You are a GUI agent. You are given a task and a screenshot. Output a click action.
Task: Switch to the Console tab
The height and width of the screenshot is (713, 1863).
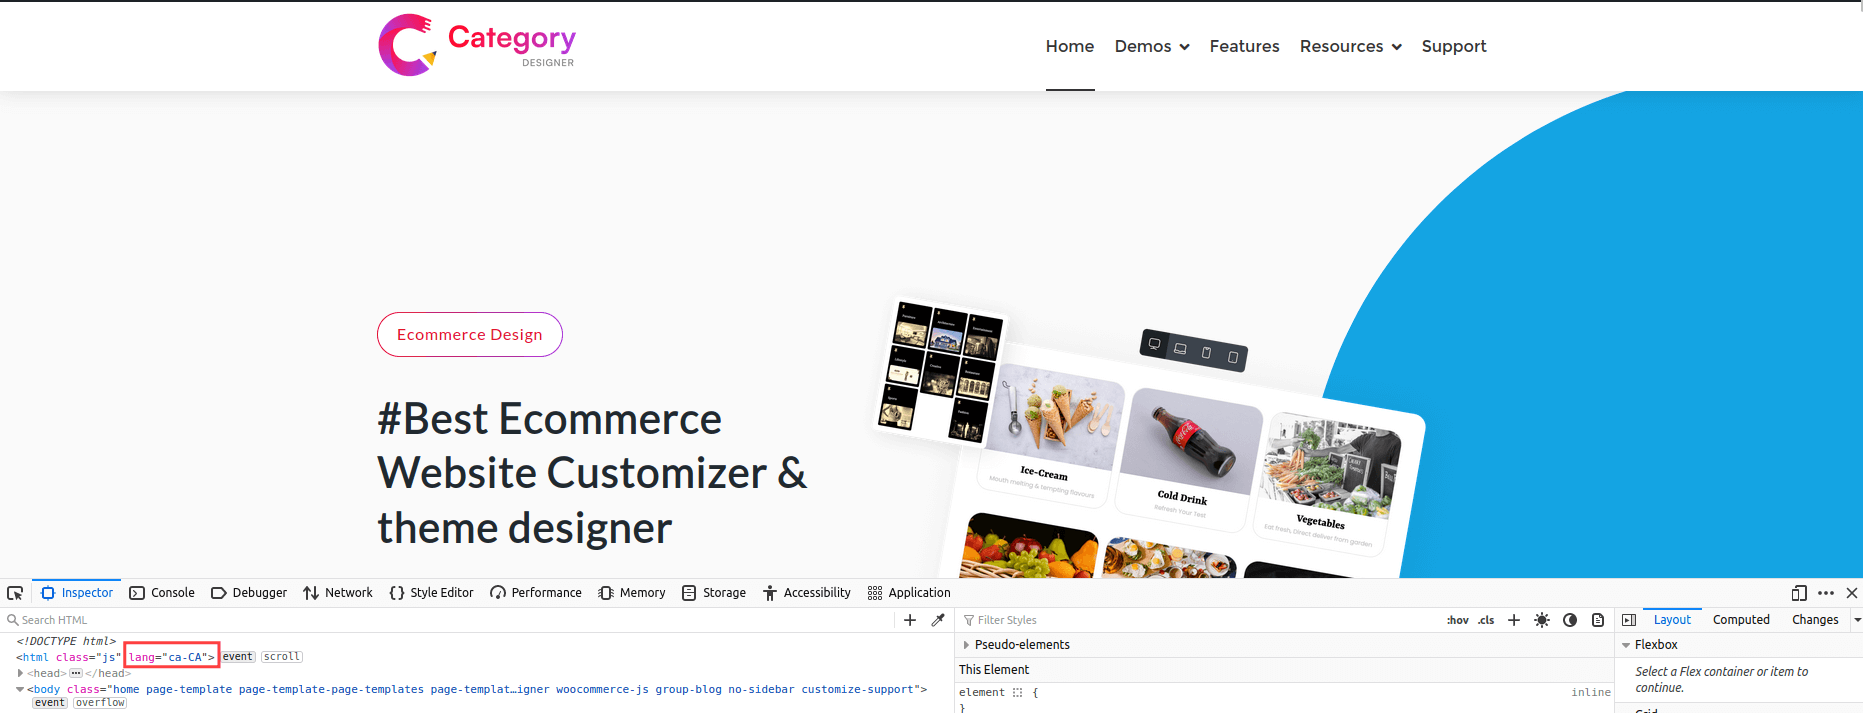tap(162, 593)
